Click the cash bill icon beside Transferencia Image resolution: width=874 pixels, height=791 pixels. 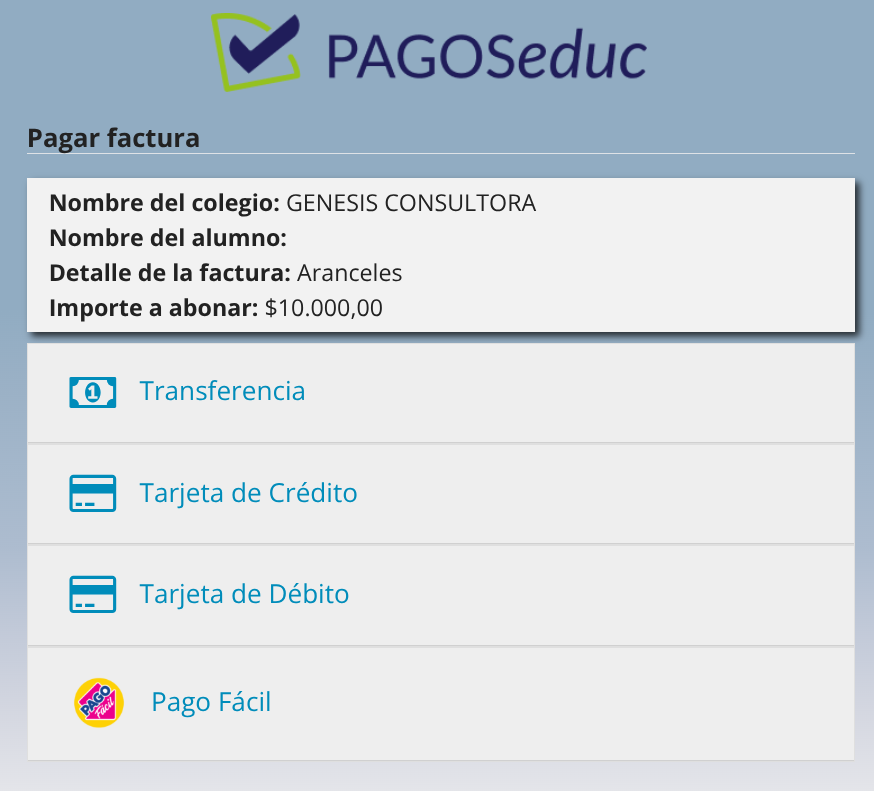[x=92, y=392]
